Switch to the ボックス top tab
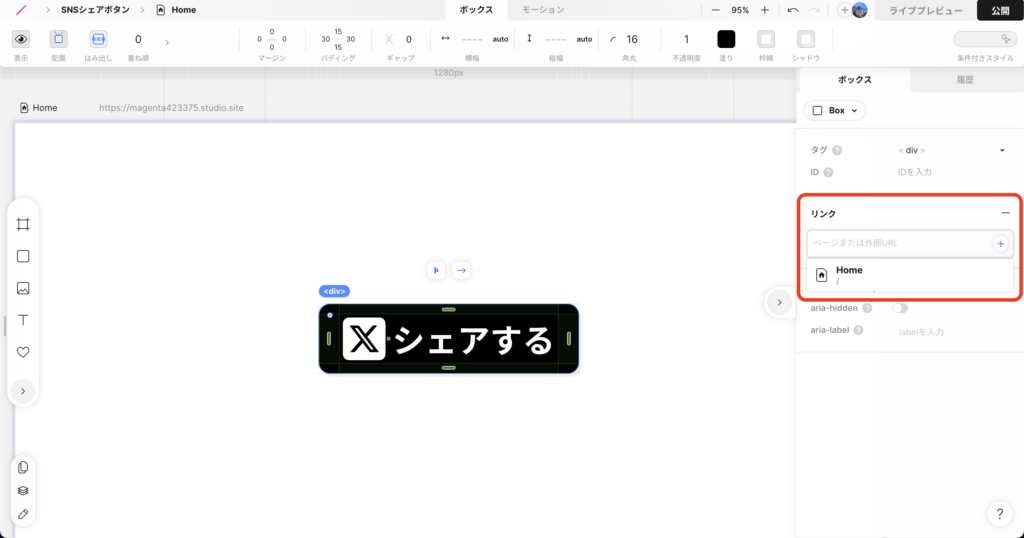Screen dimensions: 1024x538 (x=476, y=10)
